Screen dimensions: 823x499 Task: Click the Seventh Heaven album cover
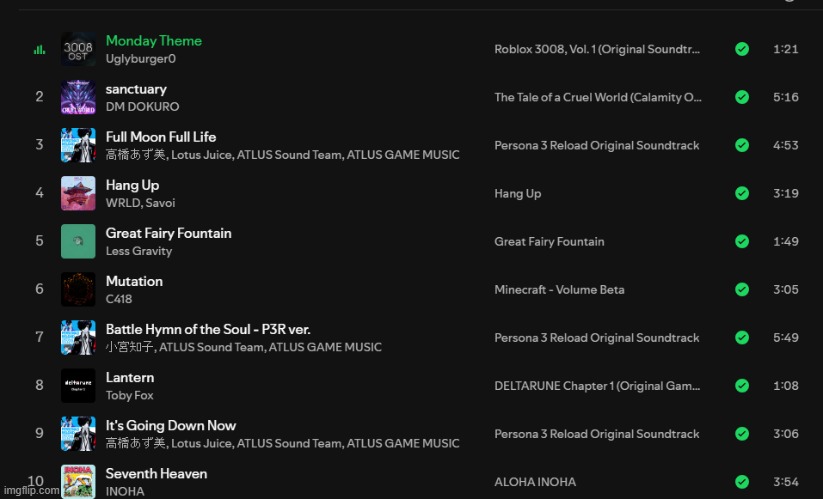pyautogui.click(x=78, y=480)
